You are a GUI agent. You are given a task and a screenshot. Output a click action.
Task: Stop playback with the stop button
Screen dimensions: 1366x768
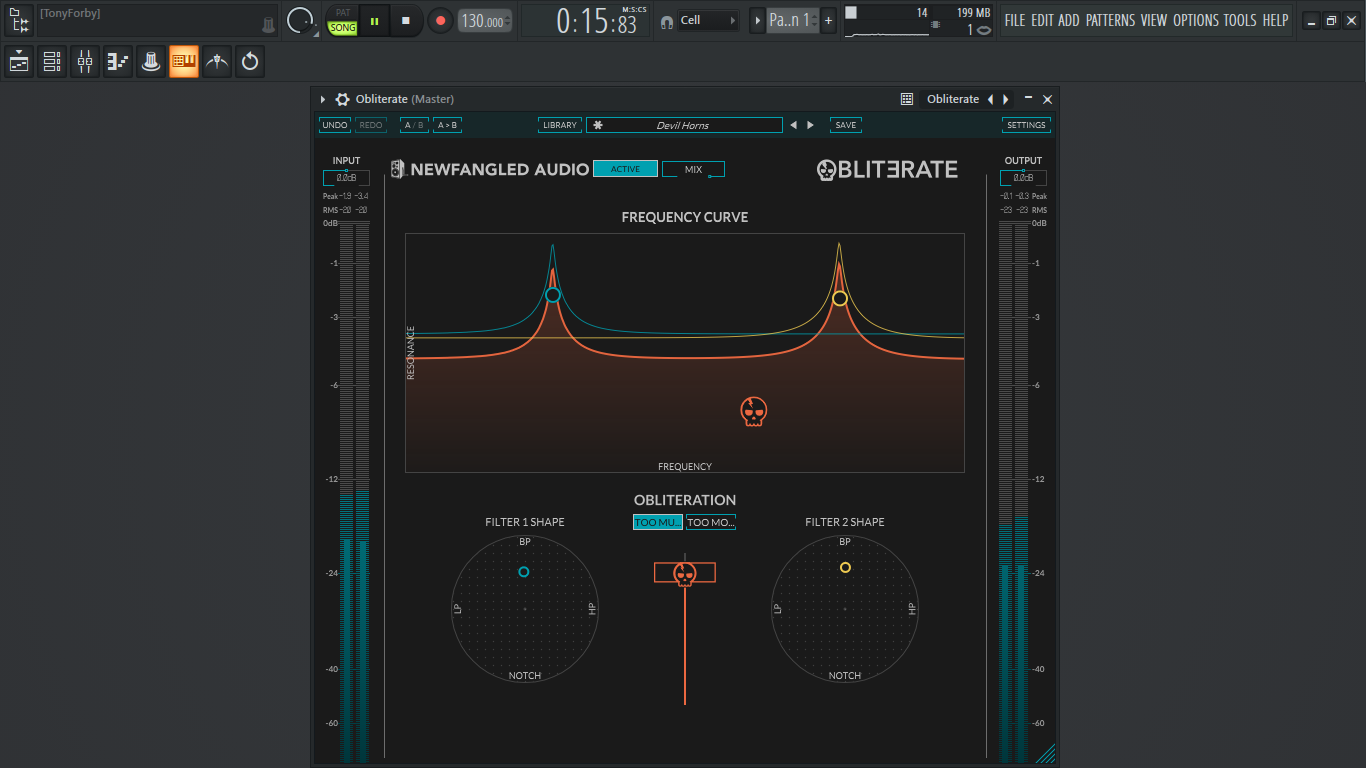[x=406, y=21]
